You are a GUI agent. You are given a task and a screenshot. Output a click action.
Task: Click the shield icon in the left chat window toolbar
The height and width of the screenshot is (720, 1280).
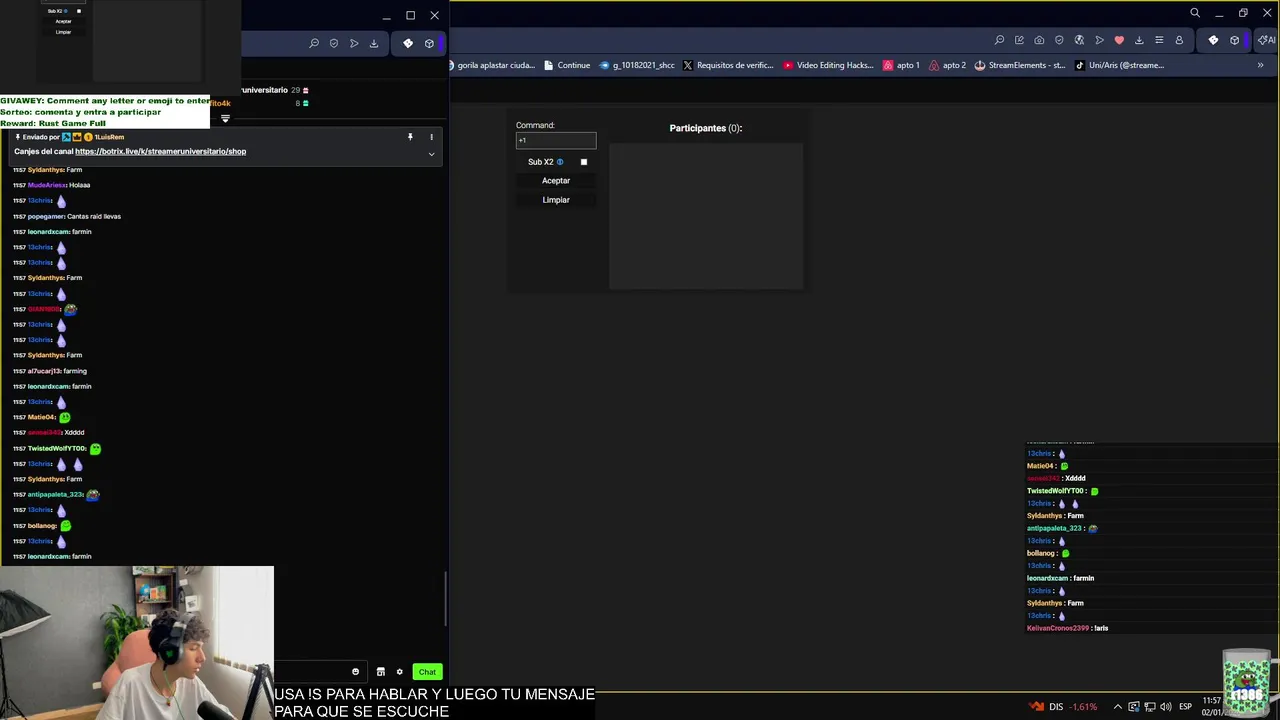(x=334, y=43)
